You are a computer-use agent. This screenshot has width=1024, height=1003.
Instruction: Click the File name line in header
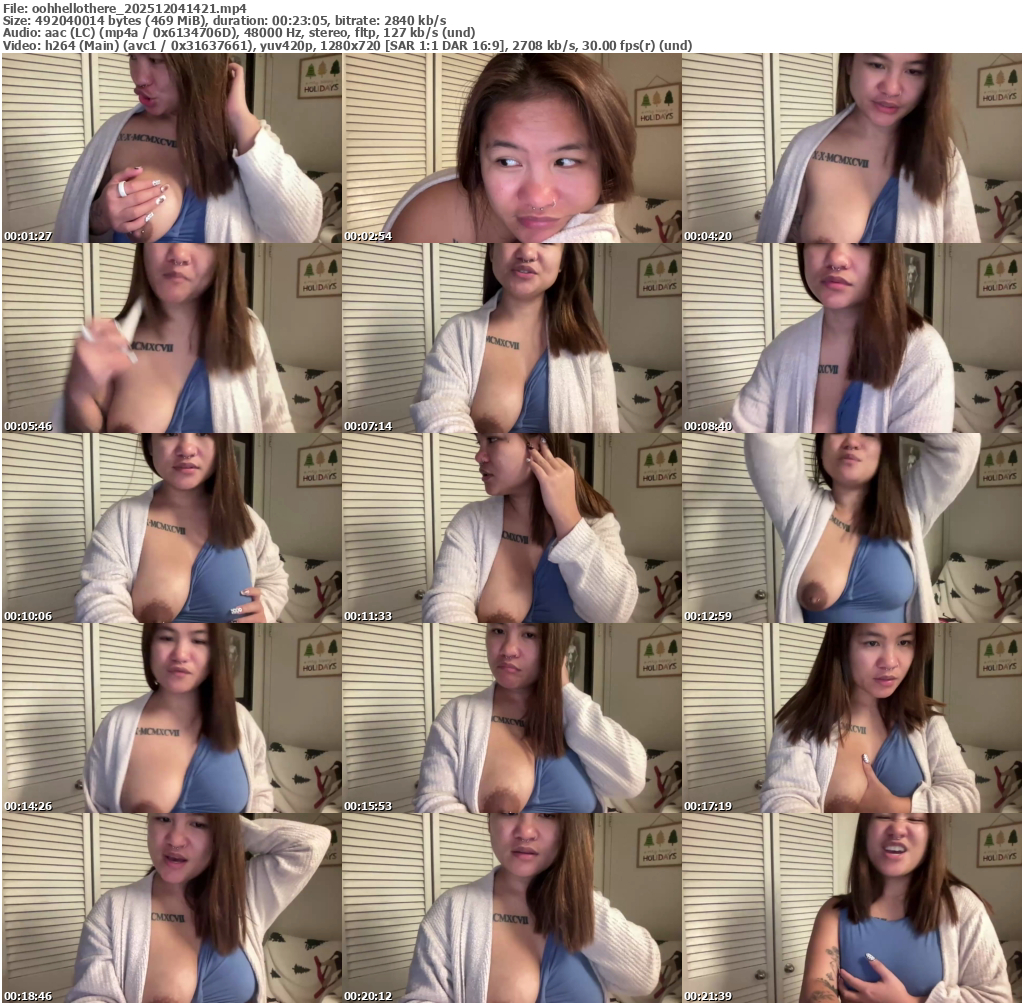click(x=125, y=7)
